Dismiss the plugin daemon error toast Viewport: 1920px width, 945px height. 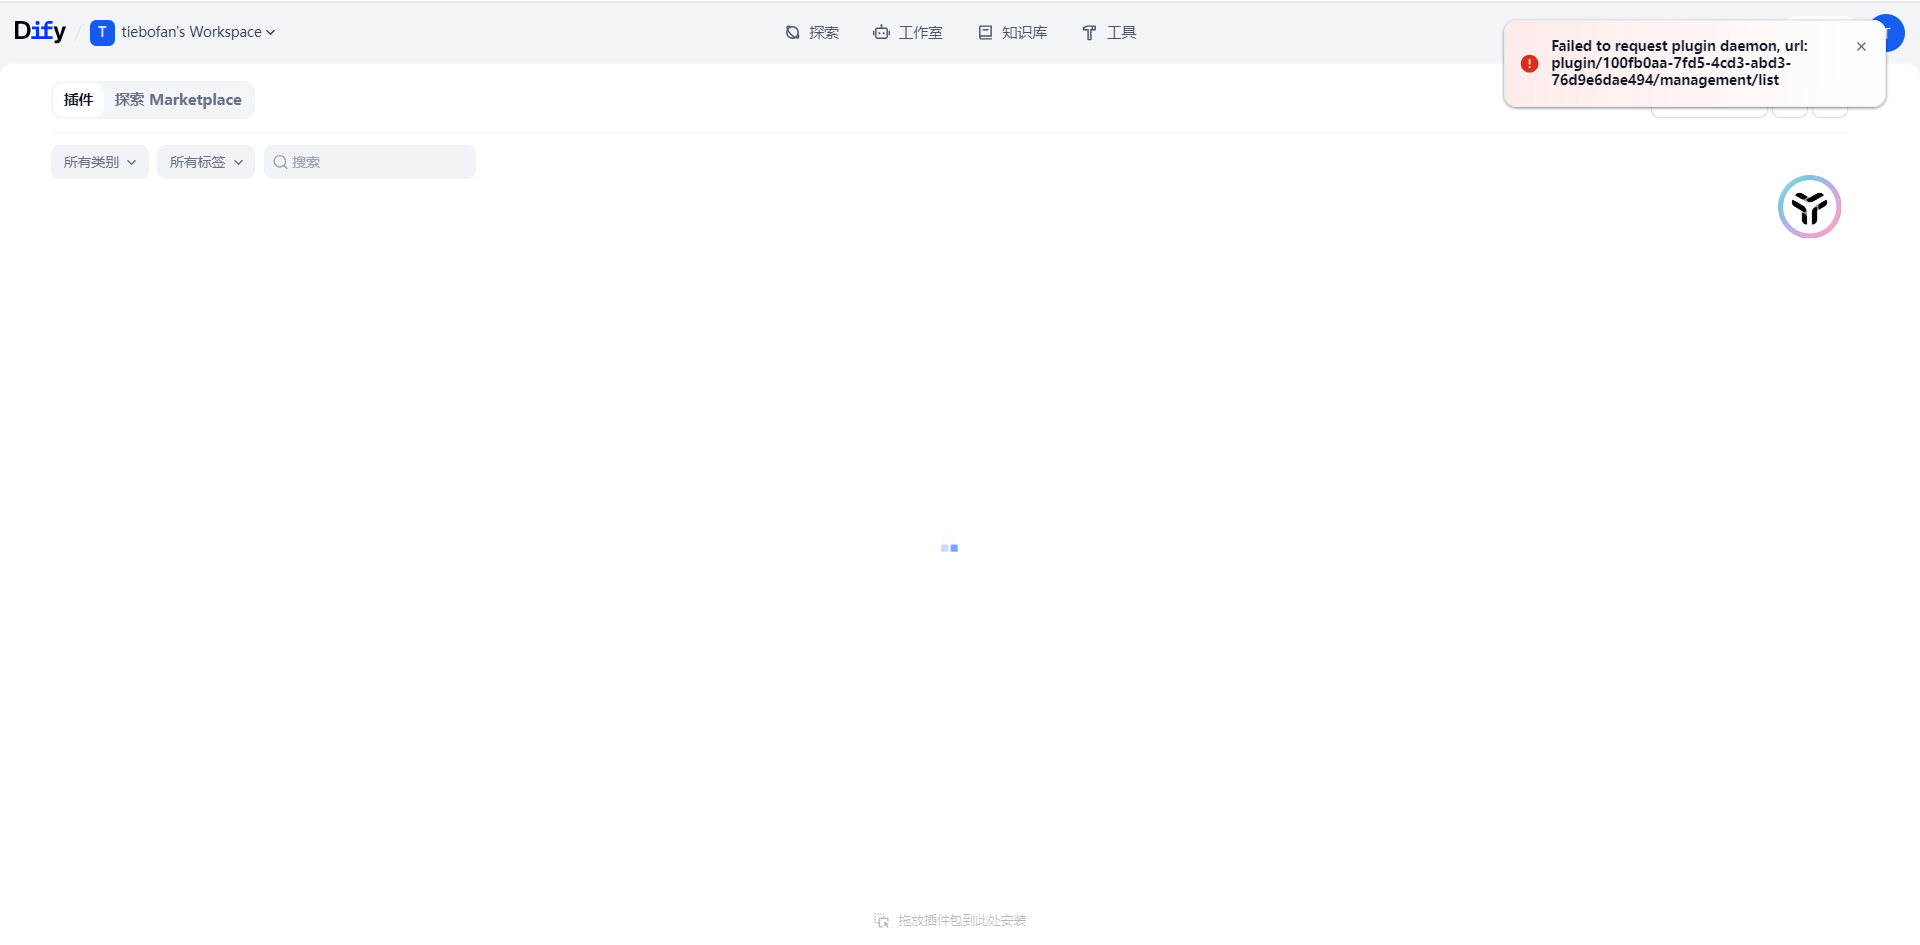[1861, 47]
